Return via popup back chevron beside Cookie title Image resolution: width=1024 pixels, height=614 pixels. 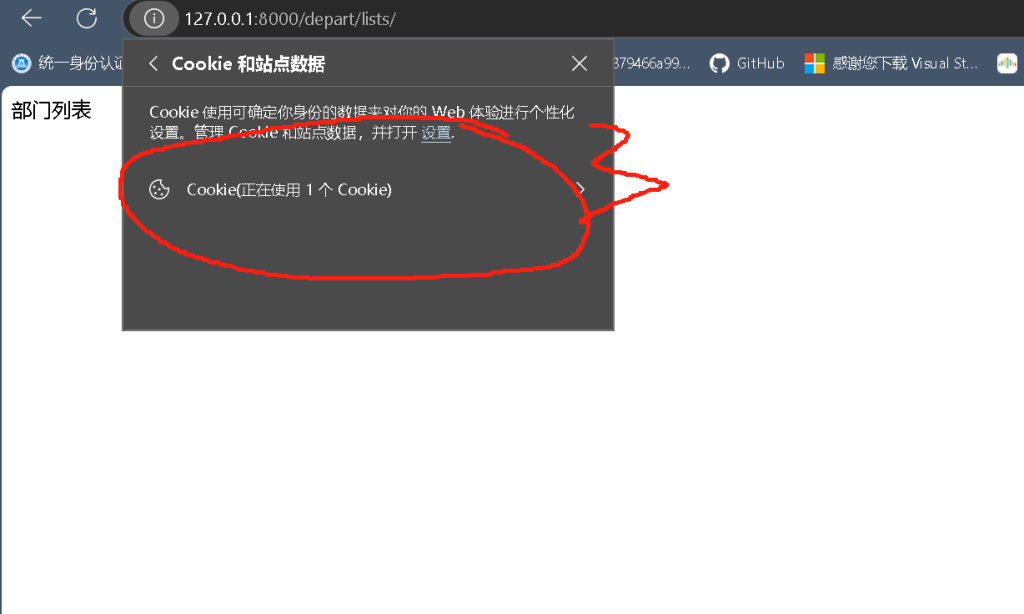click(x=153, y=63)
